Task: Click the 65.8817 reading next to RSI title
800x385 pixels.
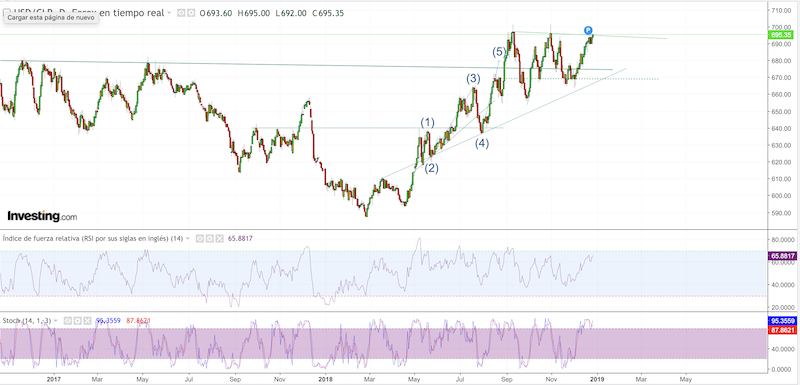Action: pyautogui.click(x=239, y=238)
